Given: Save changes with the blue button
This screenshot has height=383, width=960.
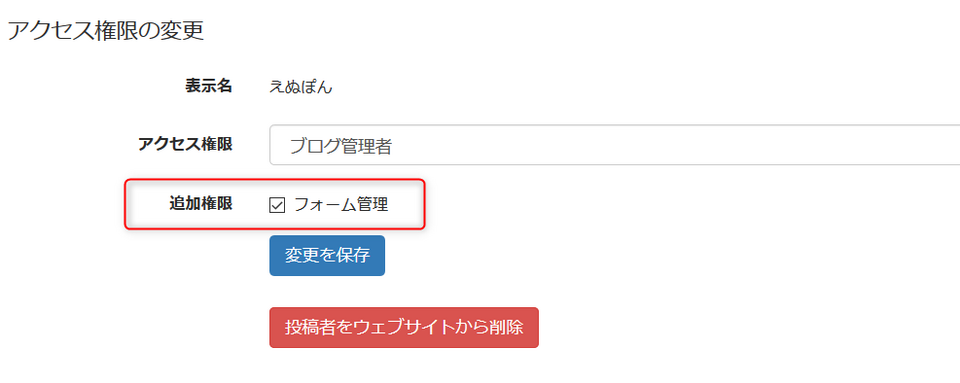Looking at the screenshot, I should (327, 255).
